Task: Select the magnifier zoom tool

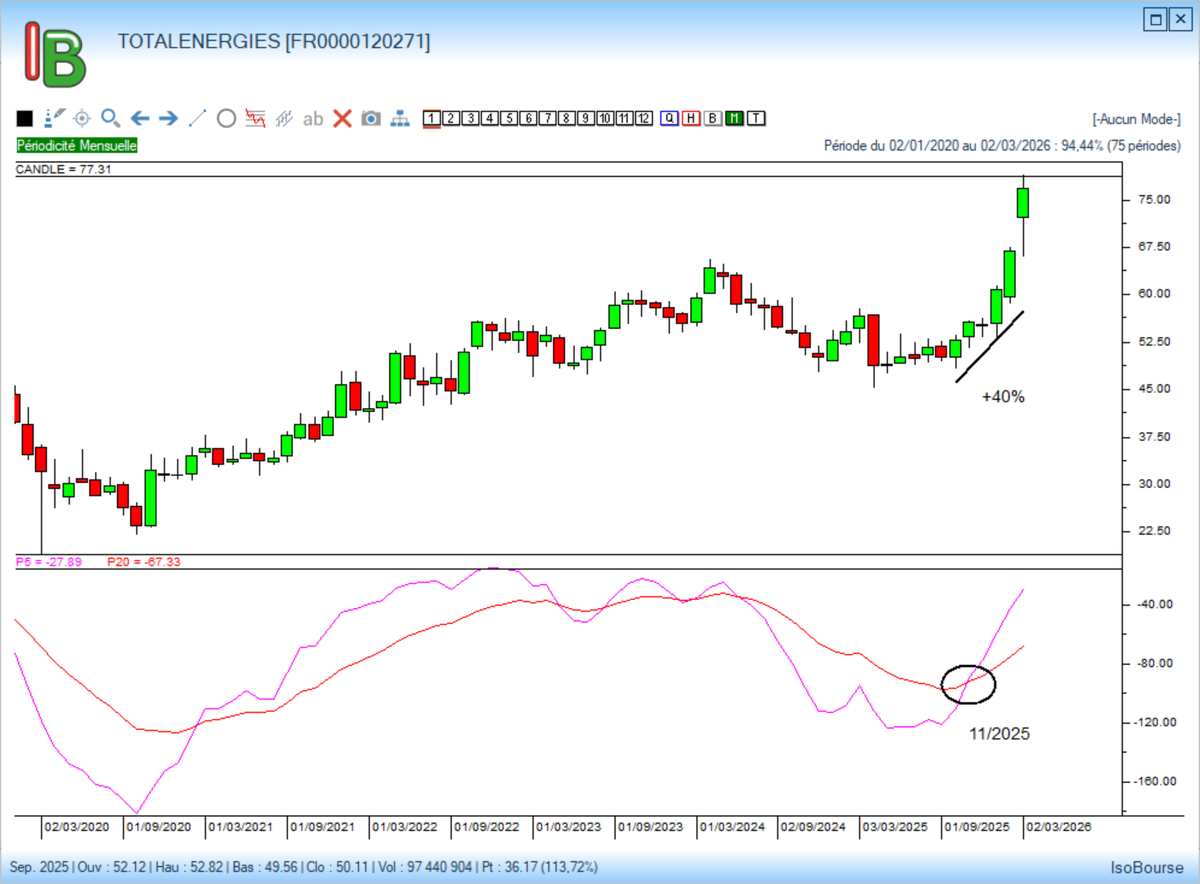Action: [x=110, y=118]
